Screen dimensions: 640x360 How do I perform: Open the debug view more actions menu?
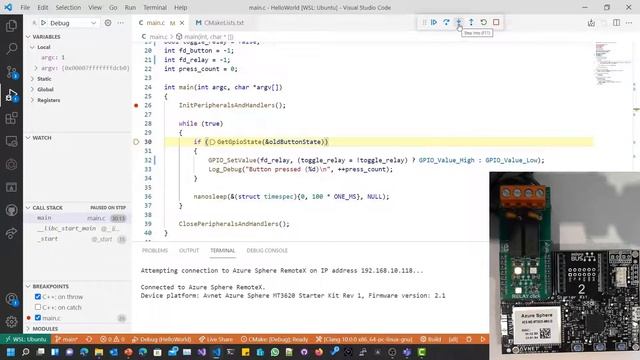point(120,23)
